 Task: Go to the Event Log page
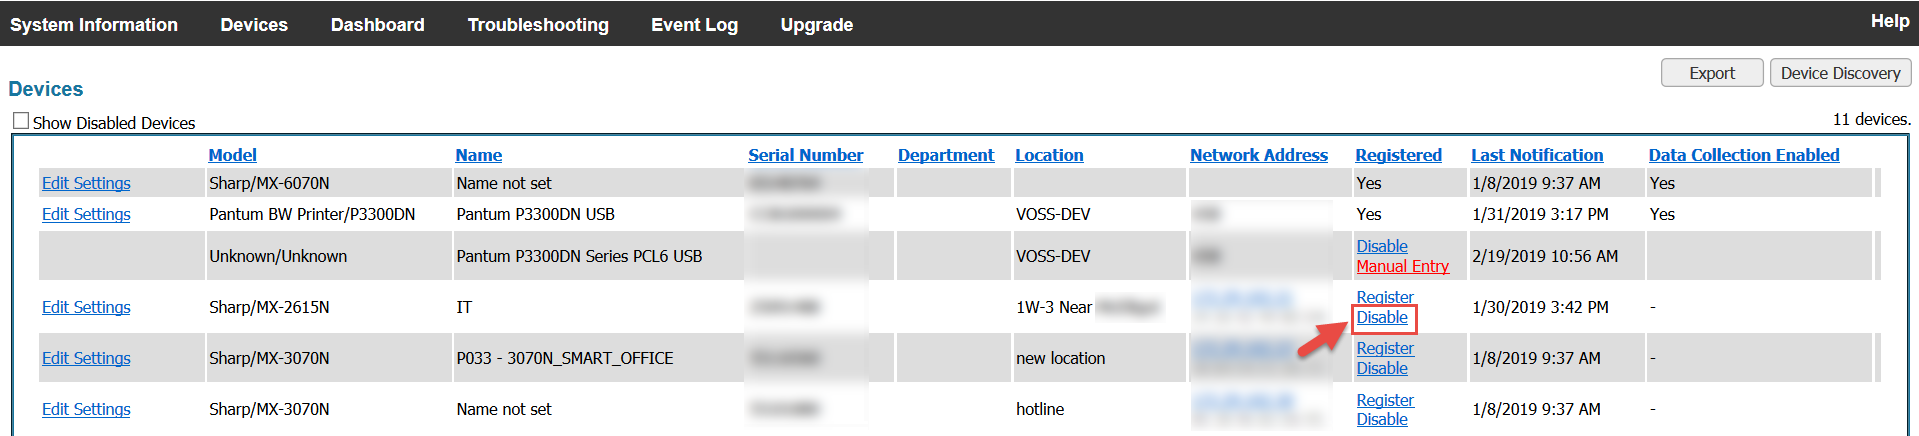pos(694,25)
